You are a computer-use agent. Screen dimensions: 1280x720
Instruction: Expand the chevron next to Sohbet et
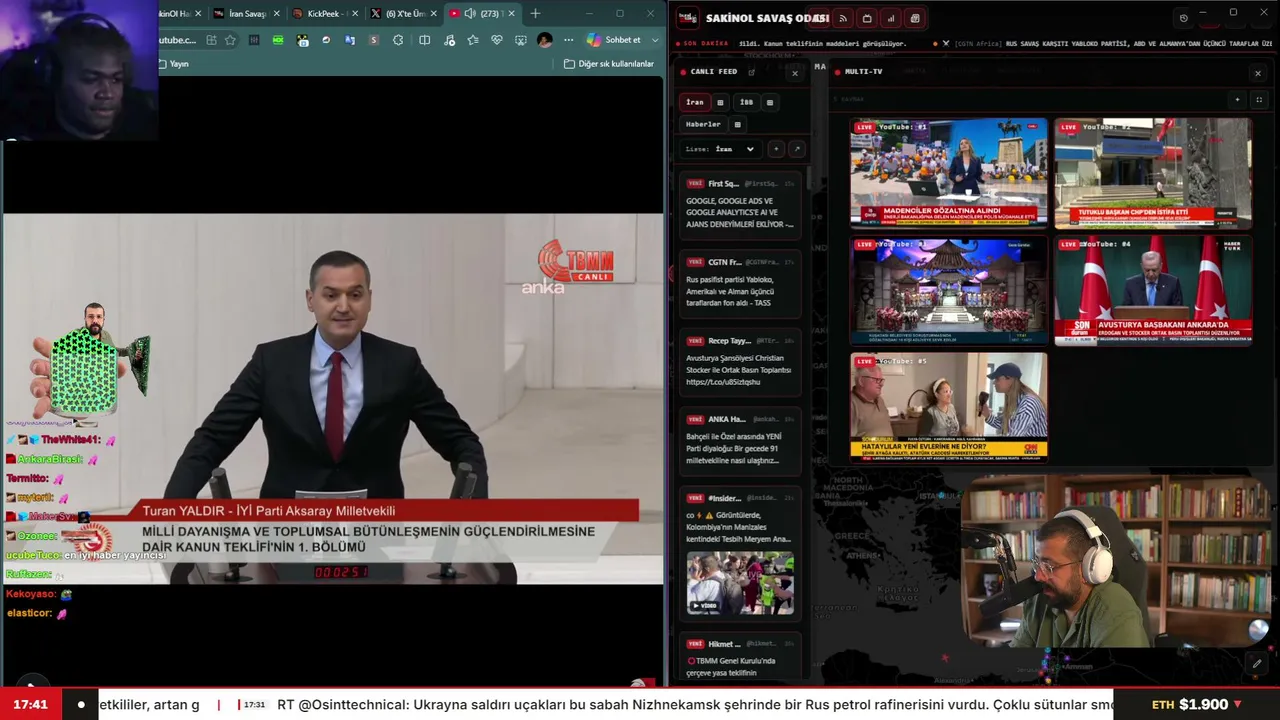[x=655, y=40]
